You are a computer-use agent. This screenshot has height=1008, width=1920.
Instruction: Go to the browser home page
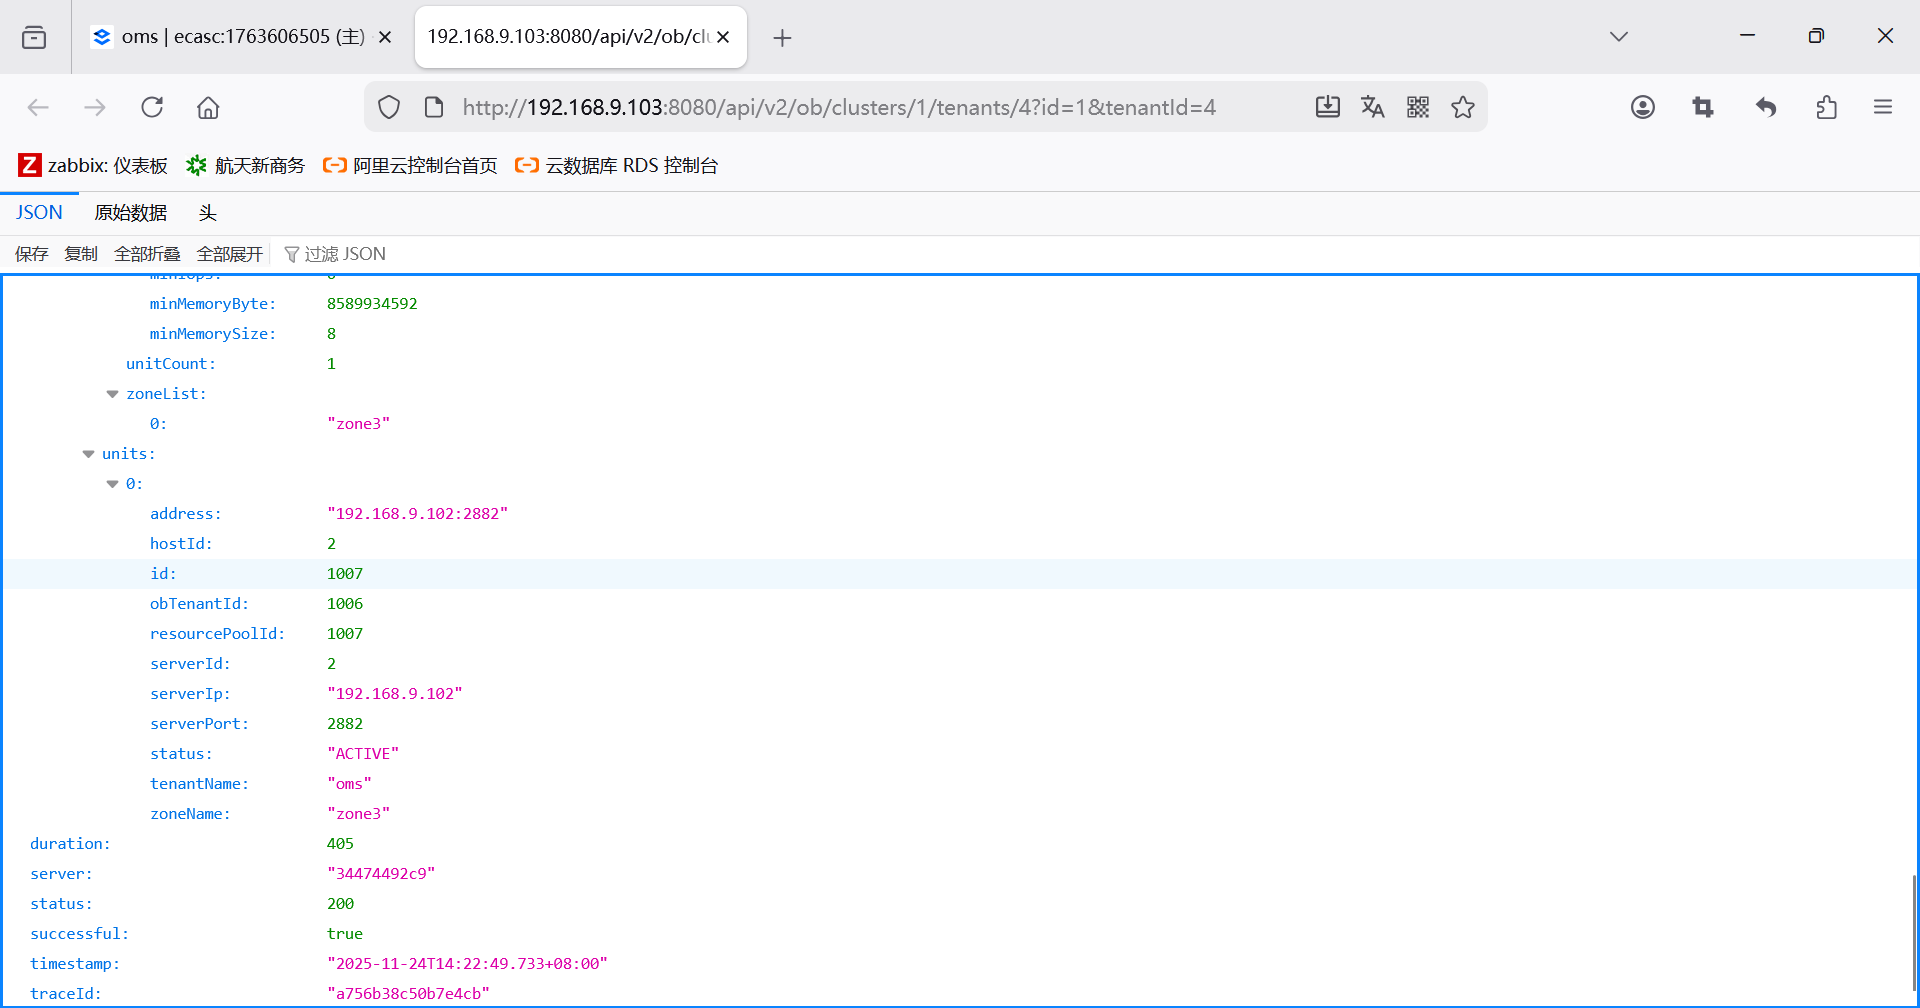click(x=208, y=107)
